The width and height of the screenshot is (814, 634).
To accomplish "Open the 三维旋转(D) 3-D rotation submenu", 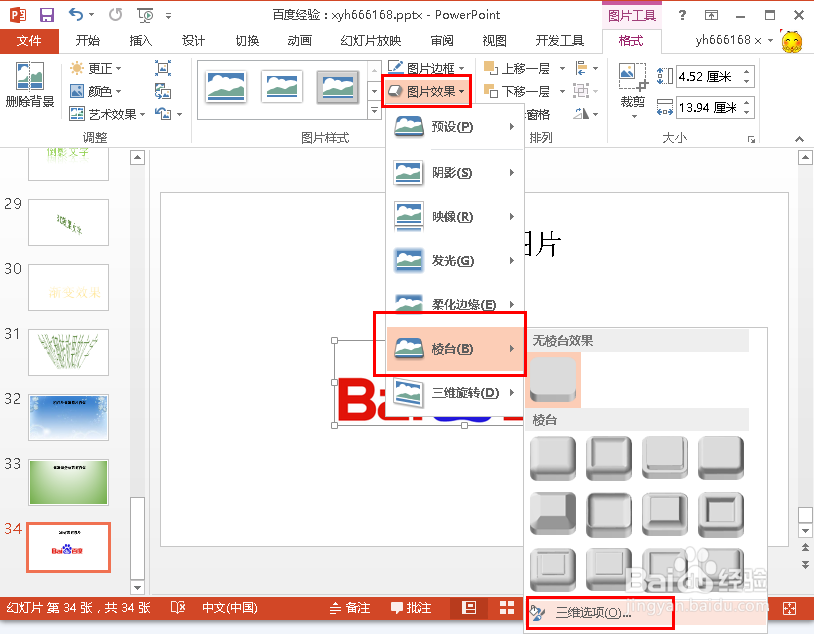I will 455,393.
